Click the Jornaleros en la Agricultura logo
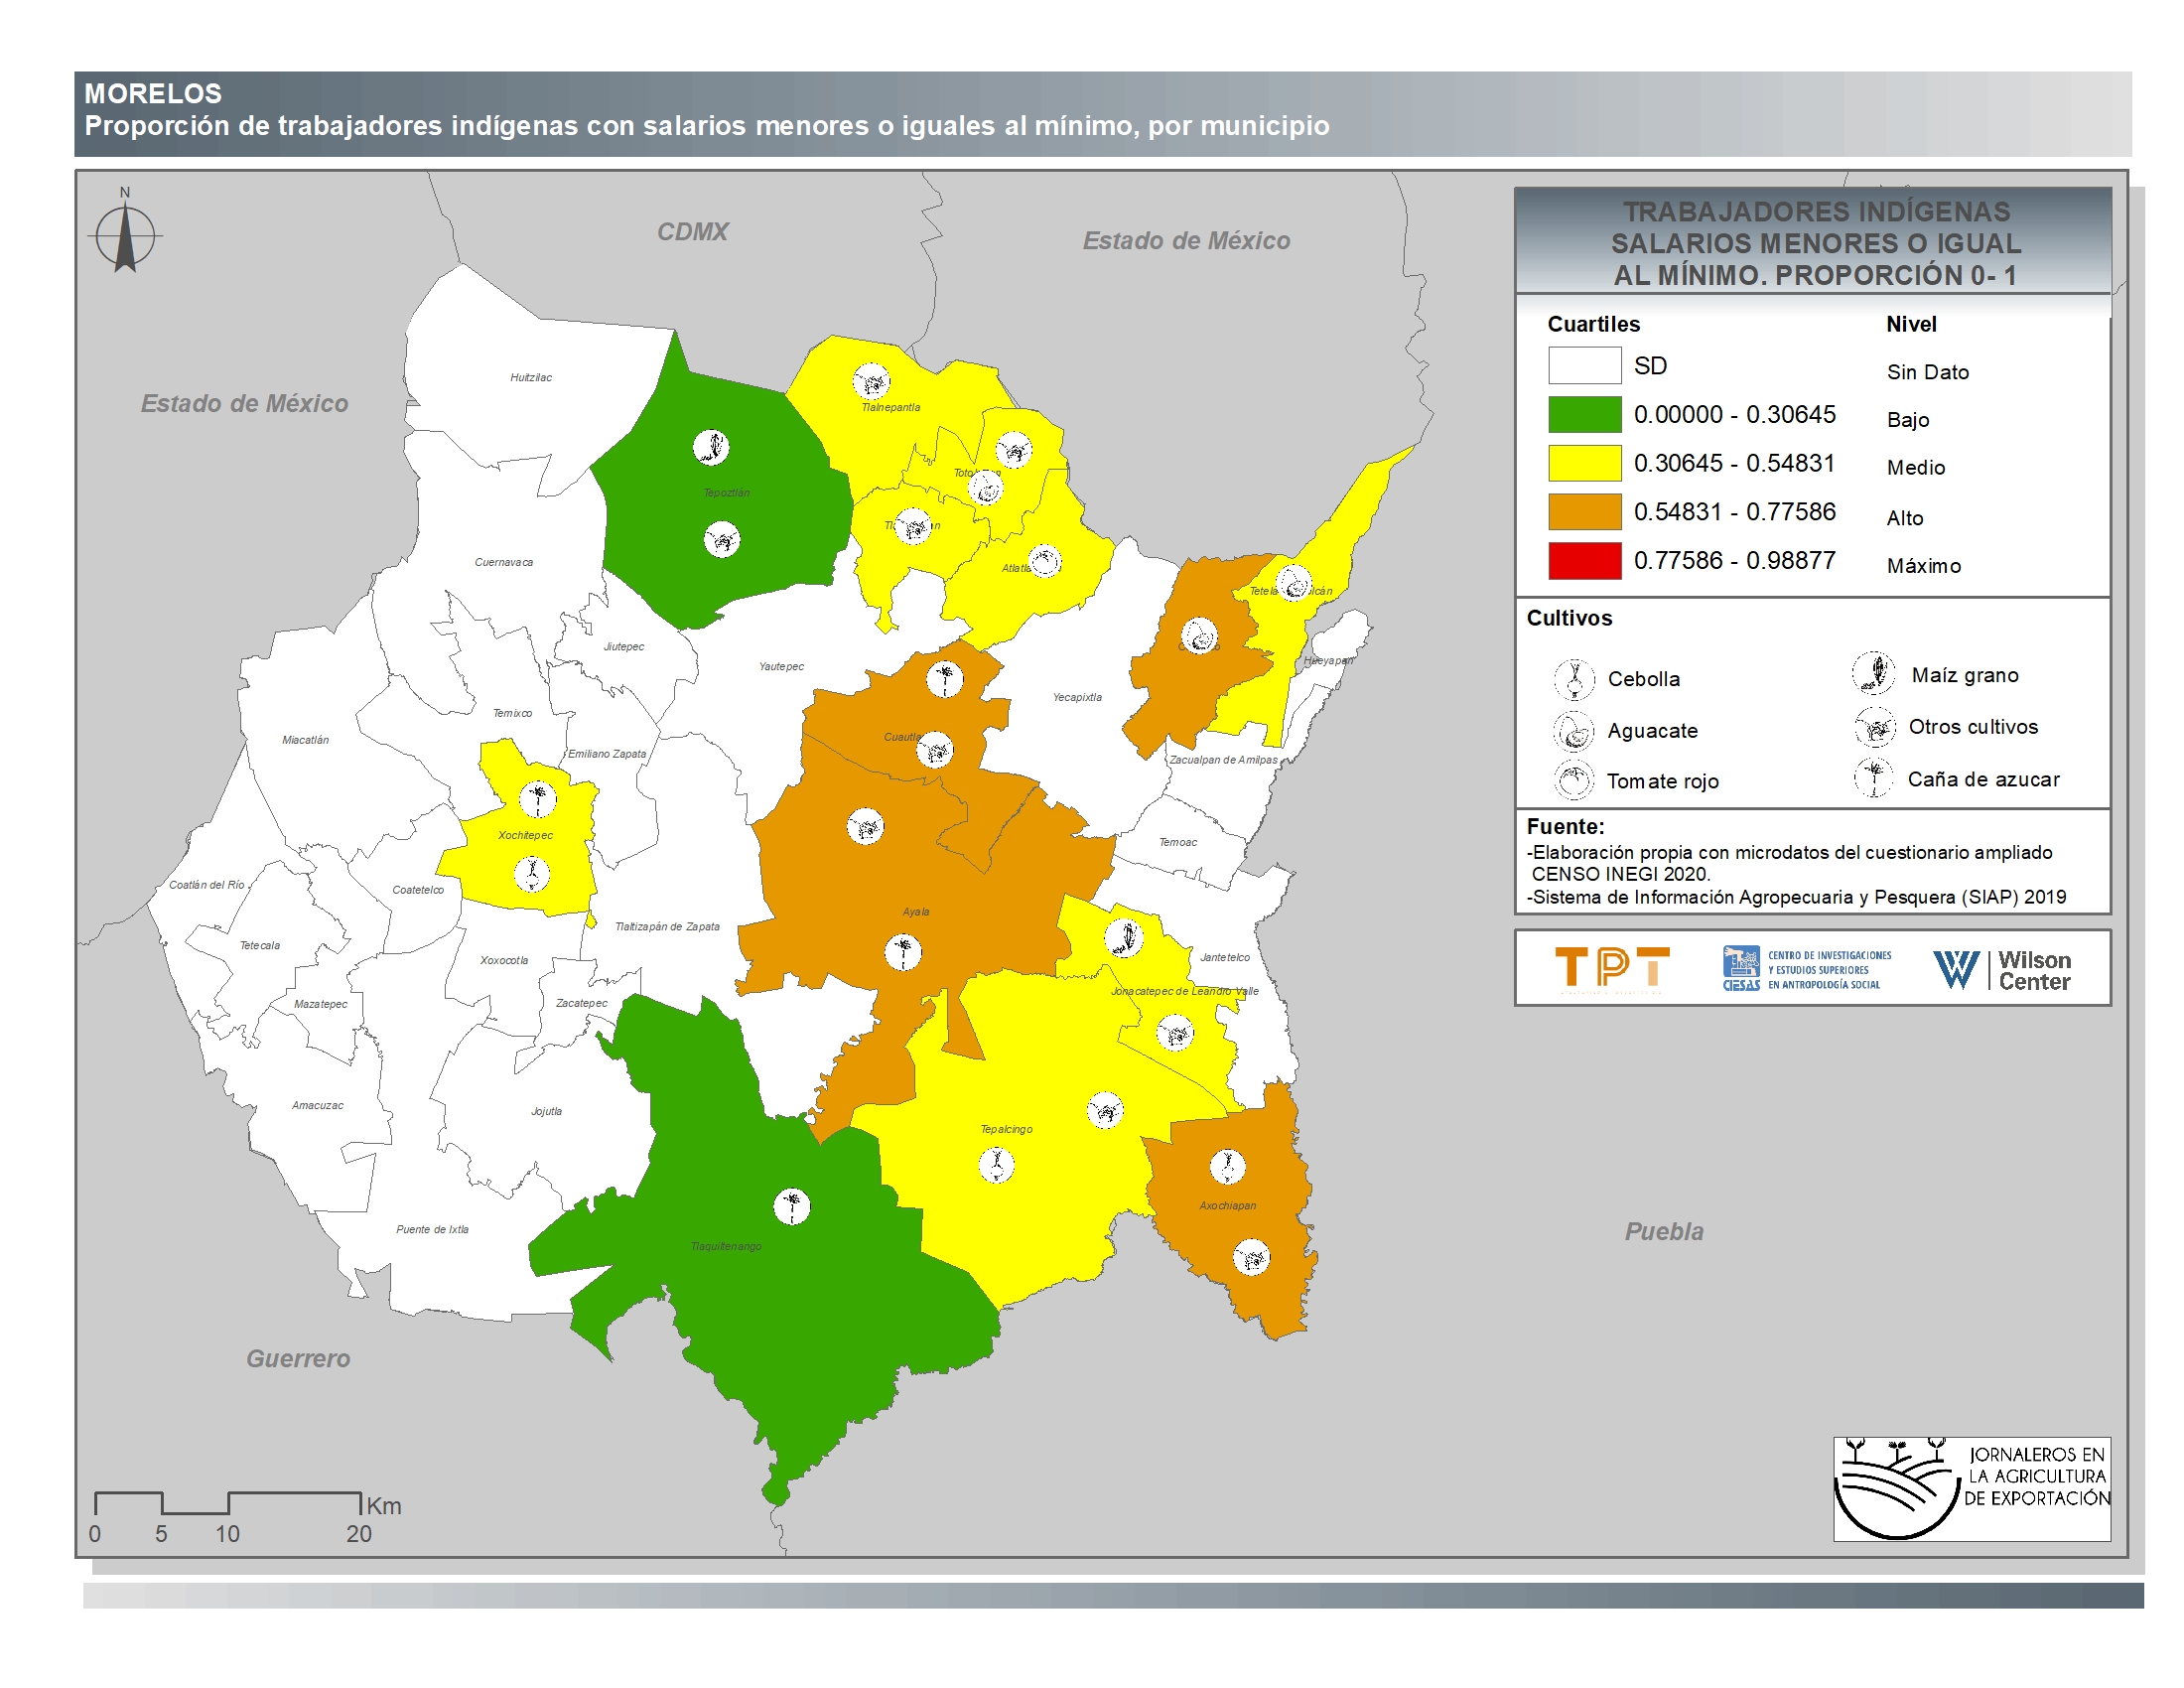The image size is (2184, 1688). click(x=1971, y=1488)
